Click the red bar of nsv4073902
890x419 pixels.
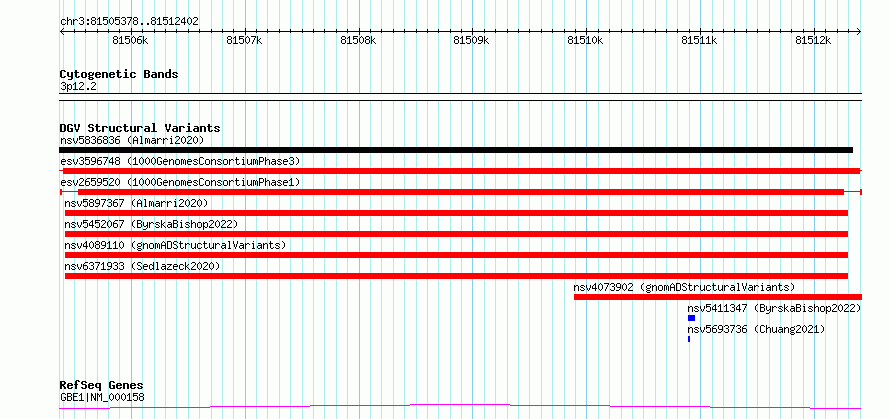point(718,297)
